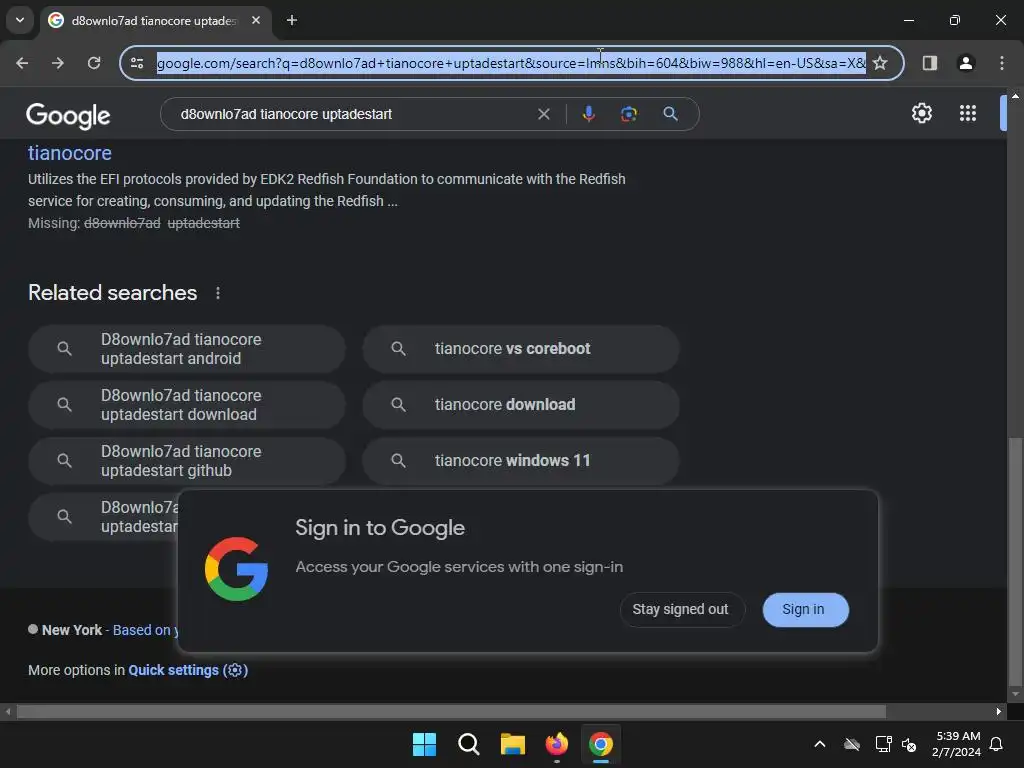
Task: Open the notifications bell
Action: click(x=997, y=744)
